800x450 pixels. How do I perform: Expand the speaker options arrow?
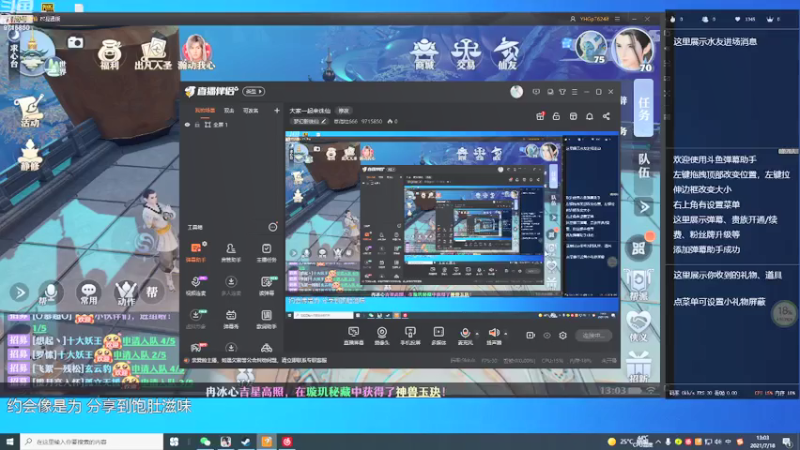click(x=506, y=334)
